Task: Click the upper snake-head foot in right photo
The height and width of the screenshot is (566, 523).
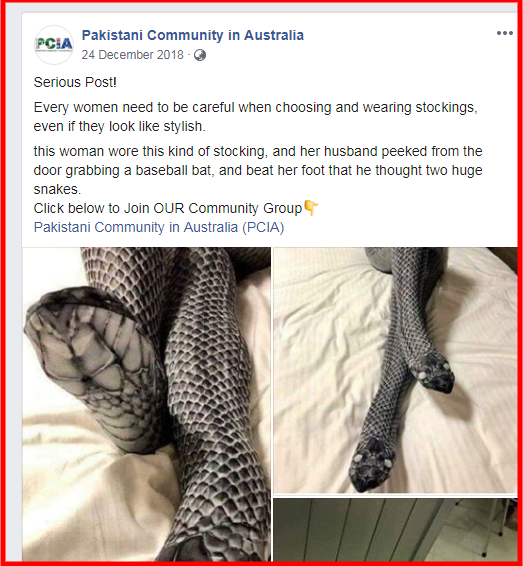Action: pyautogui.click(x=432, y=373)
